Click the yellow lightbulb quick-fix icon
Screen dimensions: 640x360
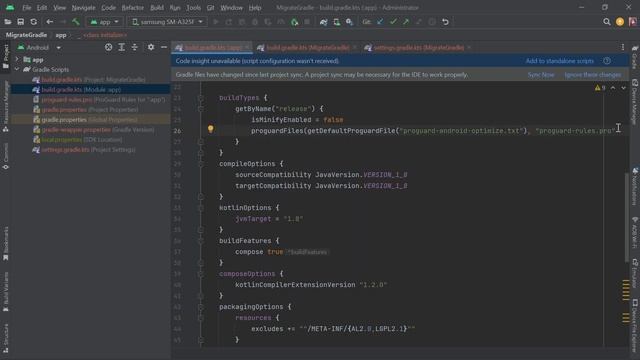211,129
